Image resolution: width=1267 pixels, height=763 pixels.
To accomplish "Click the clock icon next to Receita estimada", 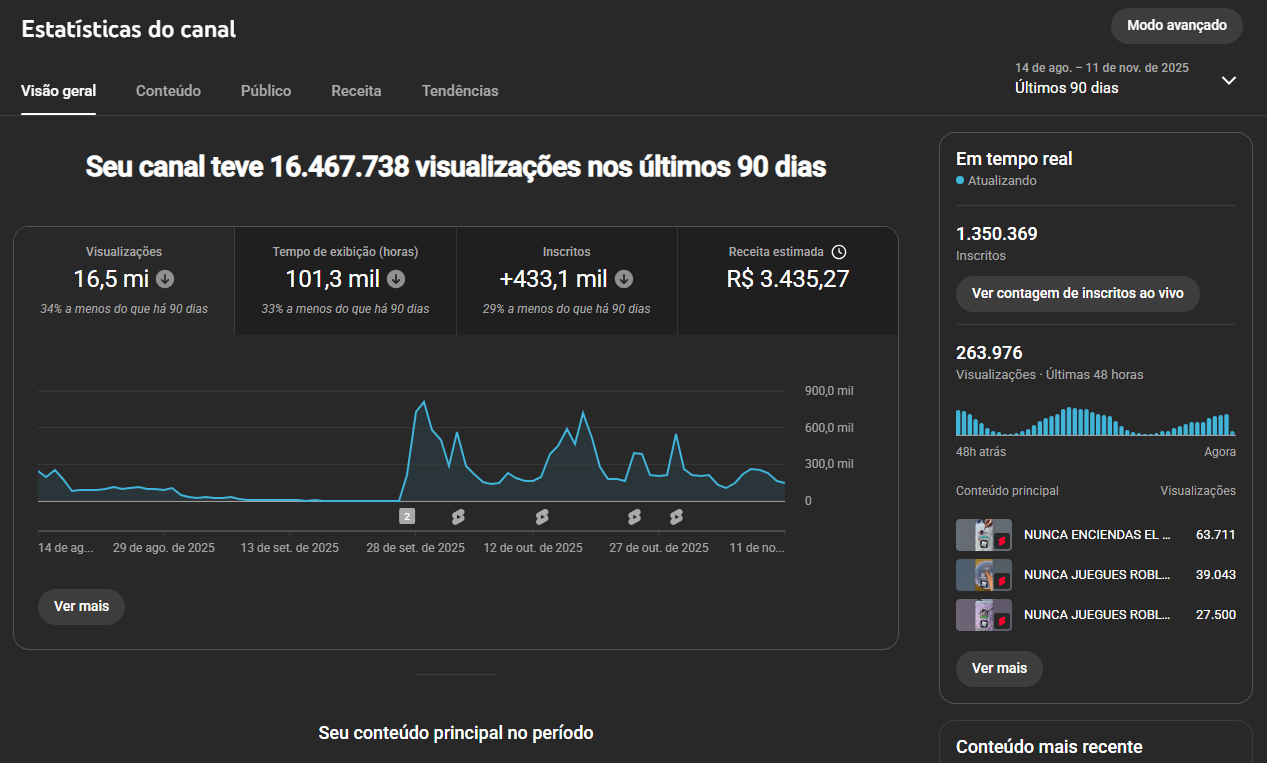I will (839, 252).
